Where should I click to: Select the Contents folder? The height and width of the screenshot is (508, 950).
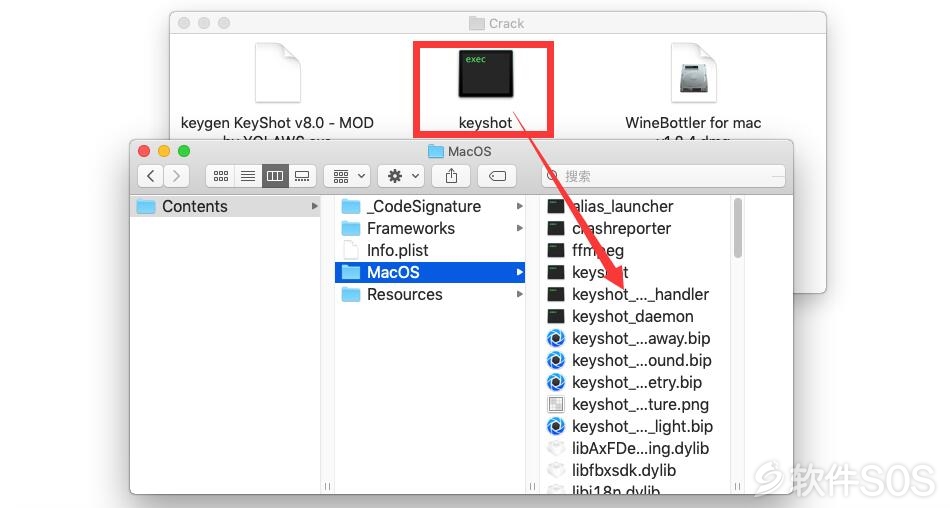click(x=226, y=206)
